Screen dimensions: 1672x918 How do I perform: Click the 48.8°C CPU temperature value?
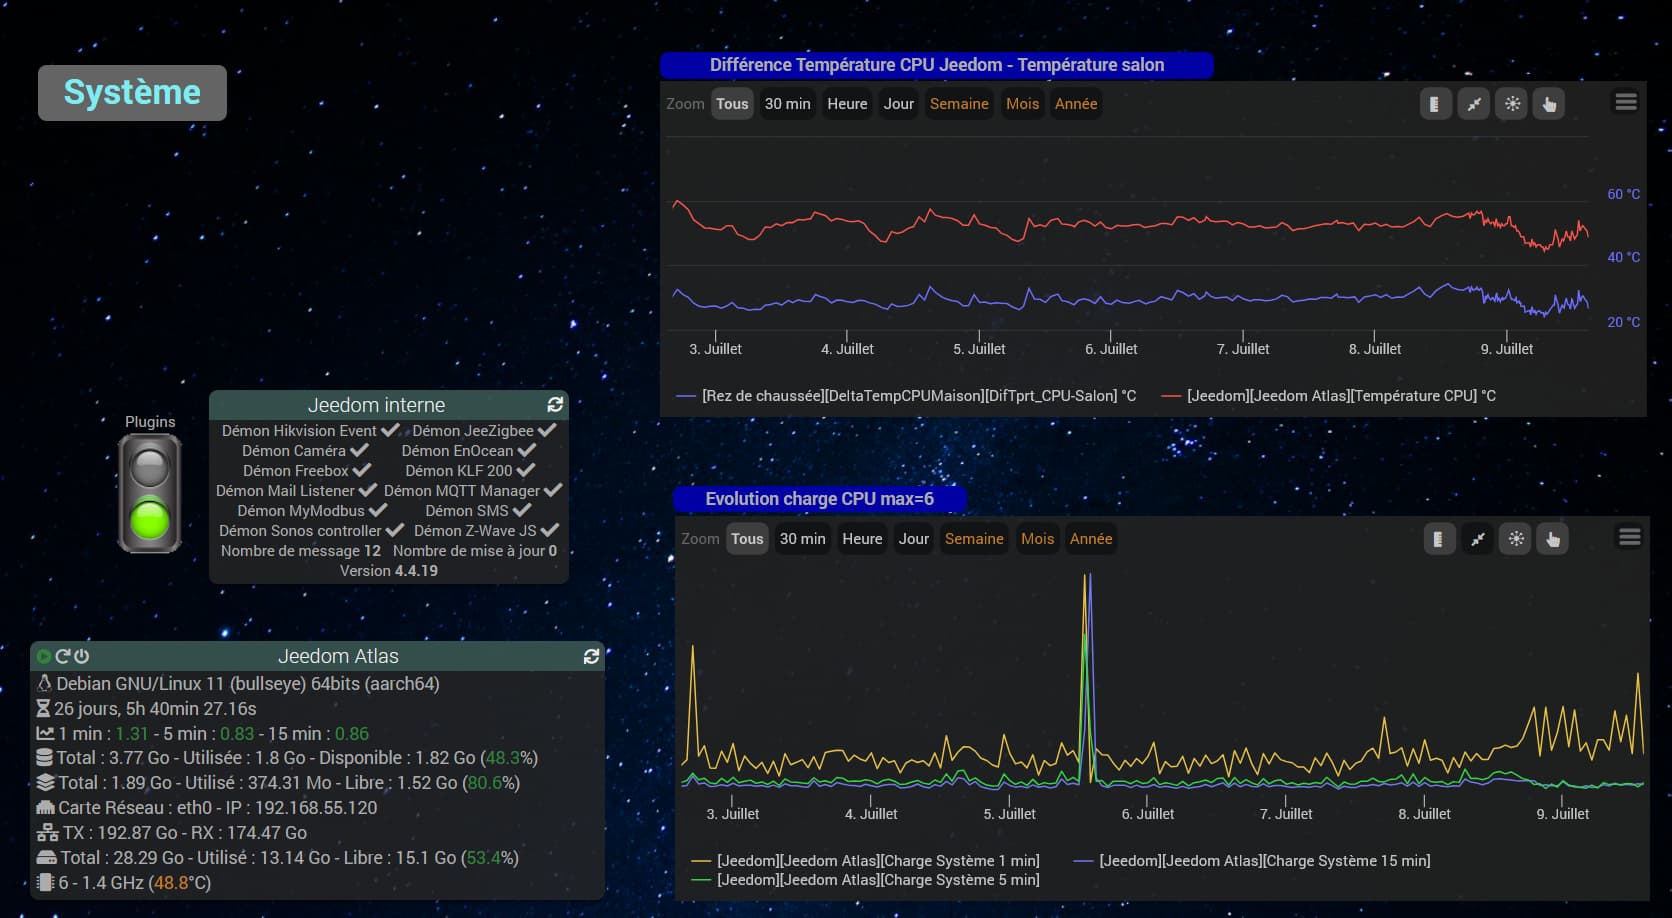click(x=180, y=883)
